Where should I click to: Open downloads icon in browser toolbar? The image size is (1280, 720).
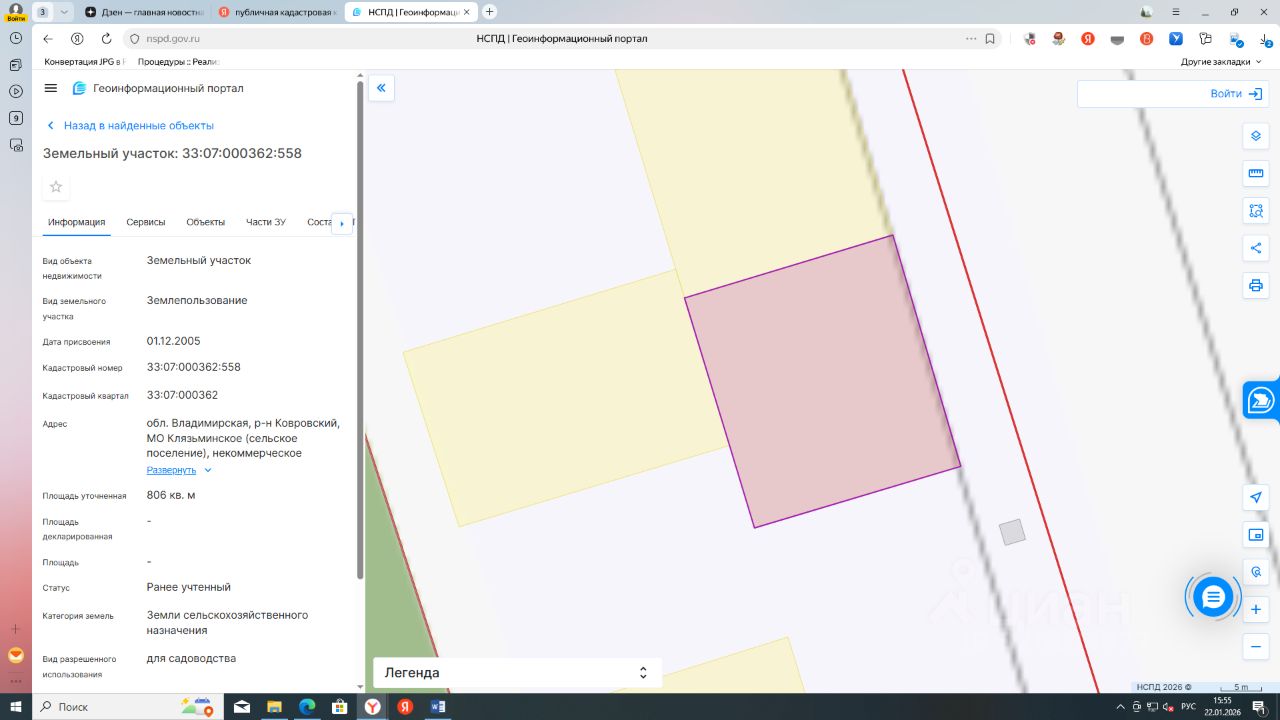(x=1264, y=39)
